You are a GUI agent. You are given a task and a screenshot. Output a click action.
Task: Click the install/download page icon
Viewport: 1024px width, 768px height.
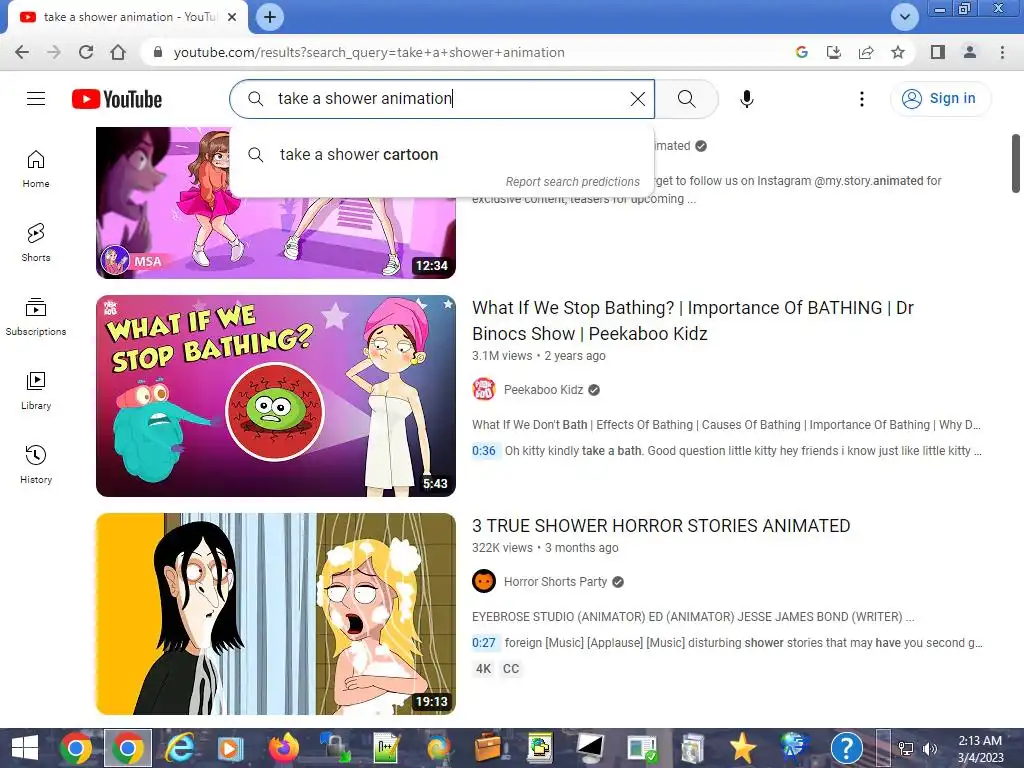834,52
